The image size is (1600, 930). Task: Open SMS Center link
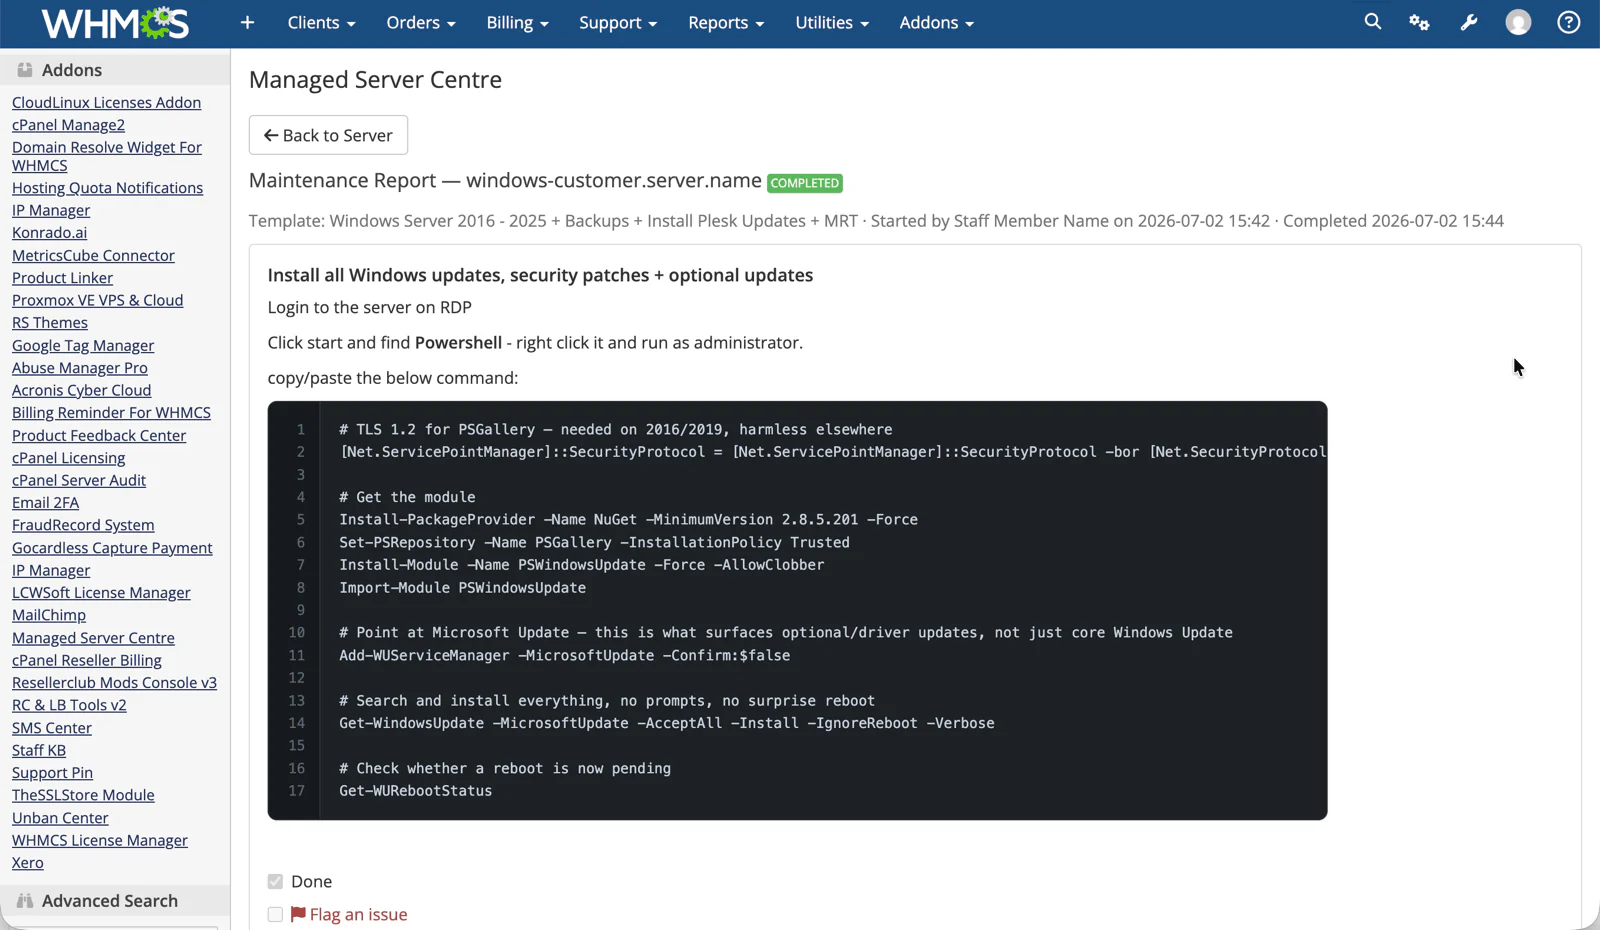(52, 728)
